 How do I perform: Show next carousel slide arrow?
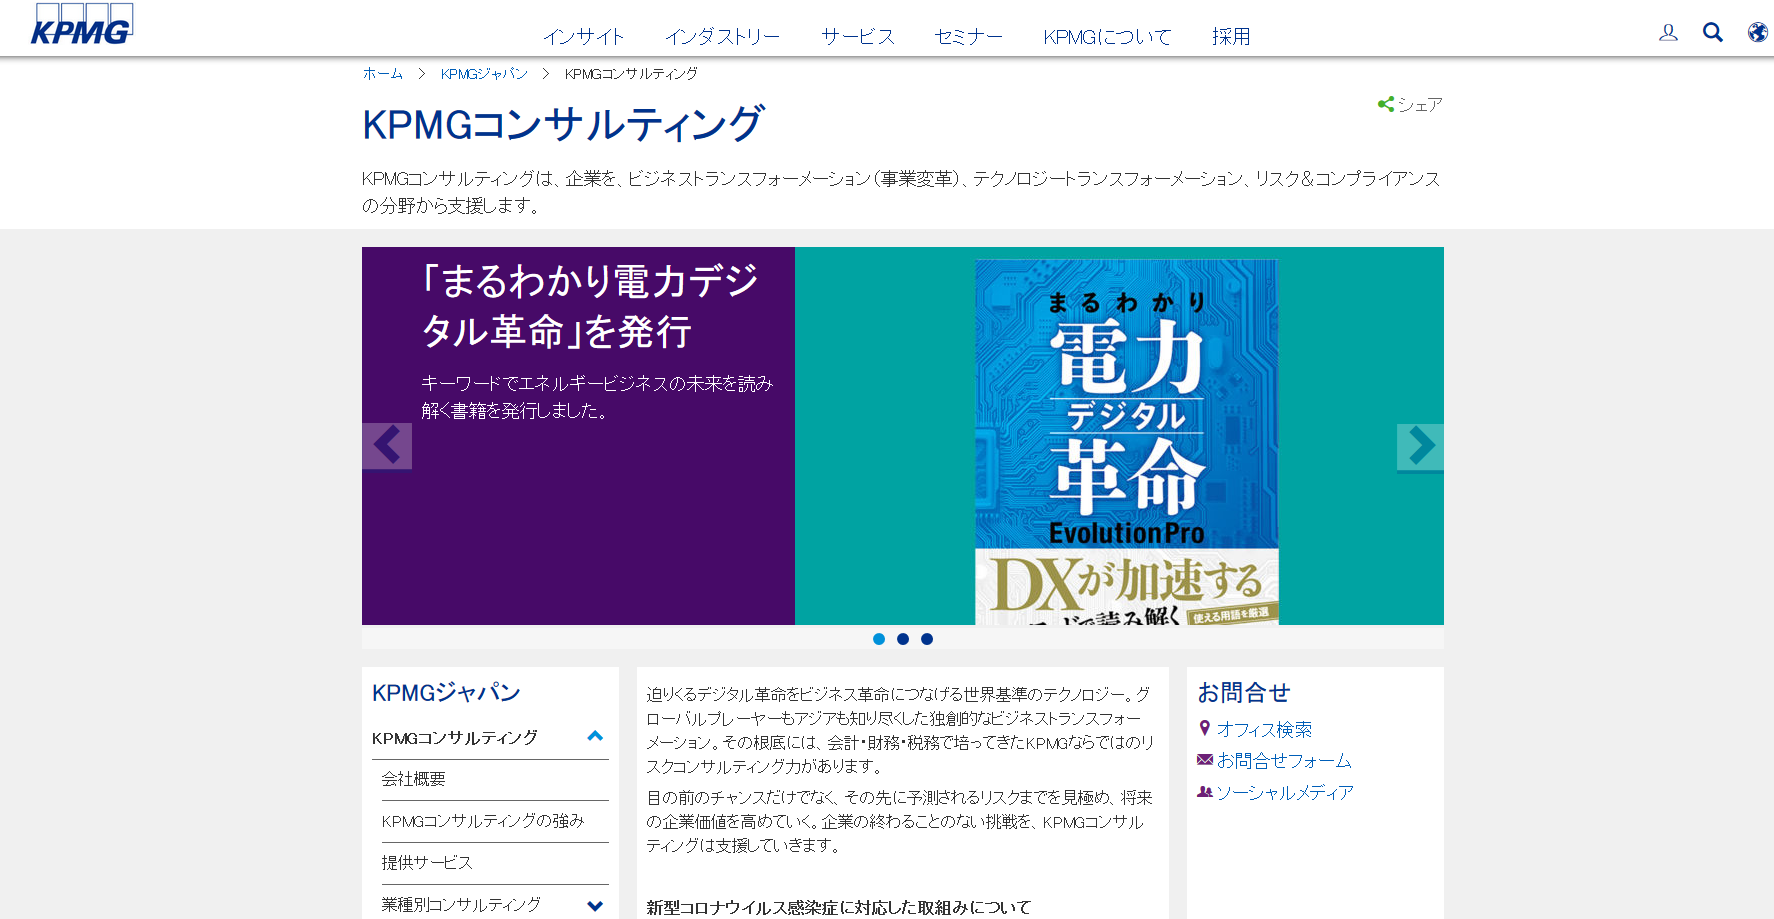(1420, 446)
